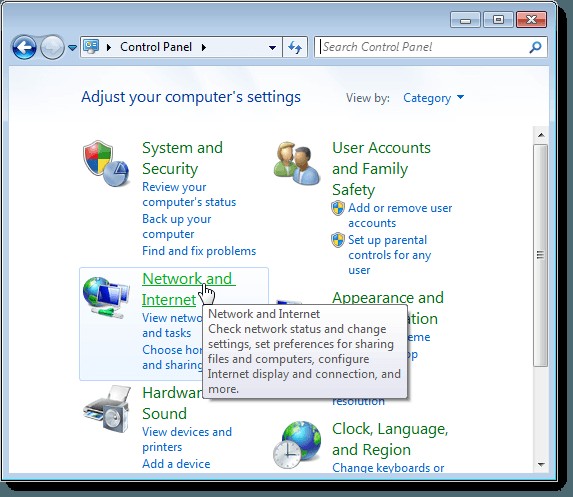Open Find and fix problems link
The image size is (573, 497).
(x=199, y=251)
